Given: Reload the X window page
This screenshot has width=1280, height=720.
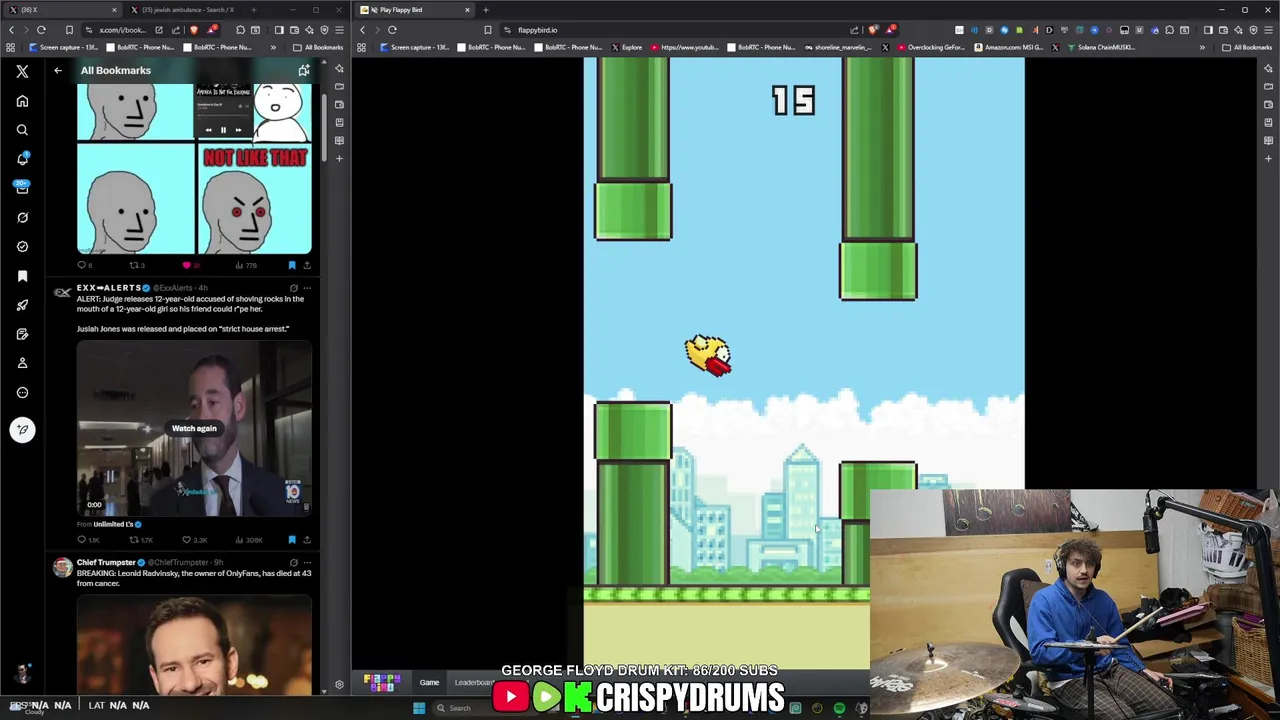Looking at the screenshot, I should [x=41, y=30].
